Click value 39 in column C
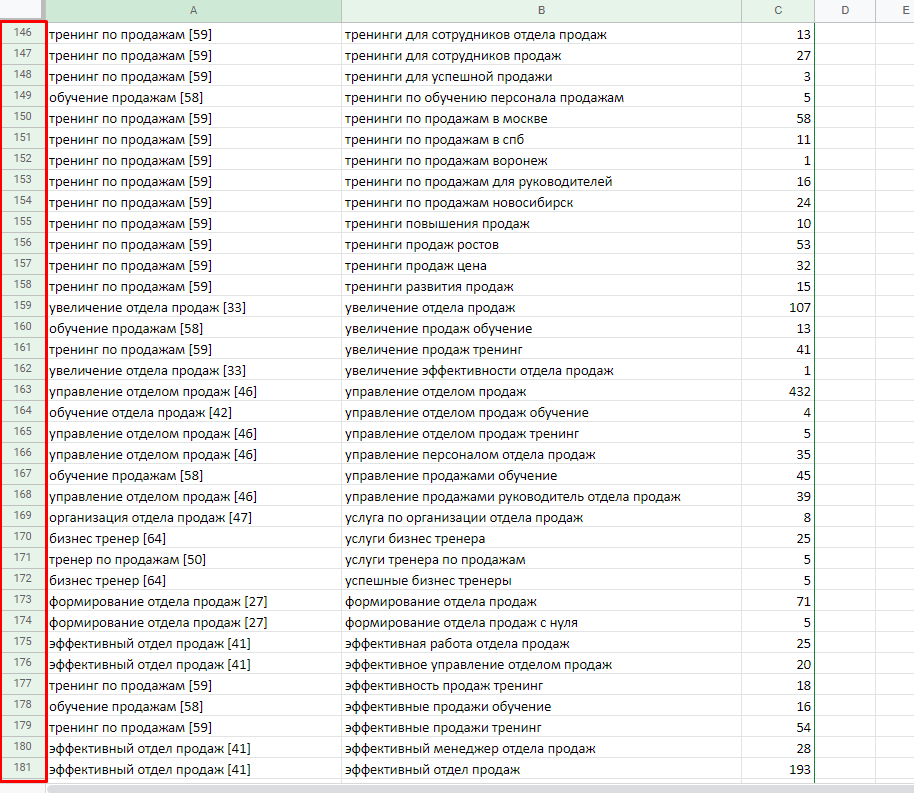 coord(803,497)
